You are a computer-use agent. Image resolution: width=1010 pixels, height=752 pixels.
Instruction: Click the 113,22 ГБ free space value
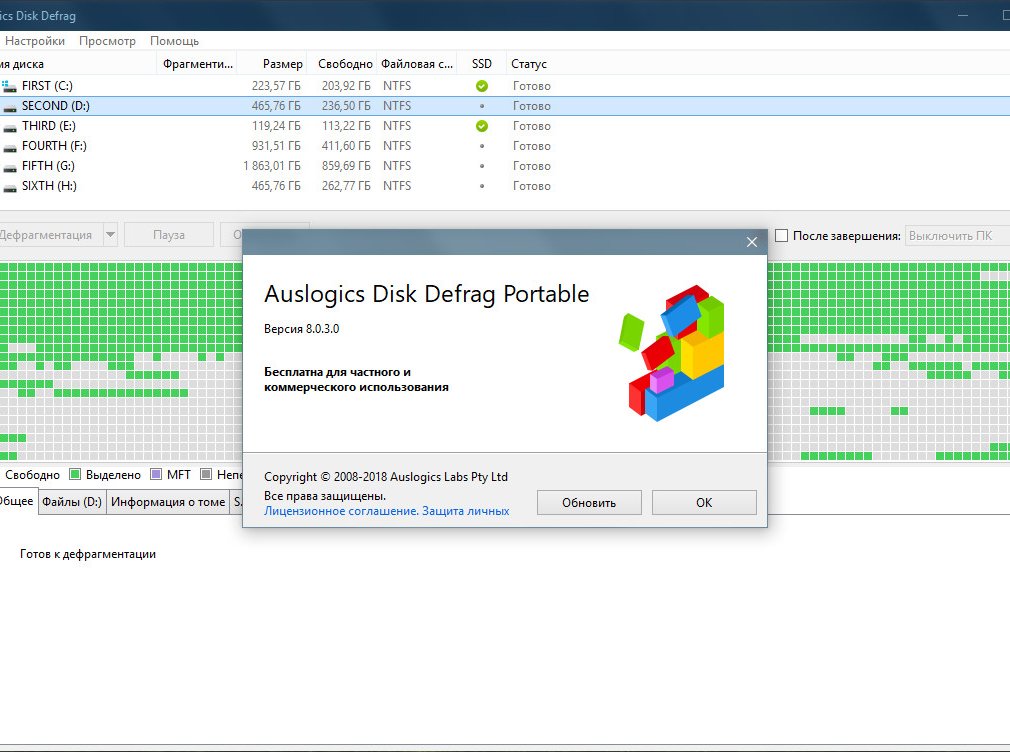[346, 126]
